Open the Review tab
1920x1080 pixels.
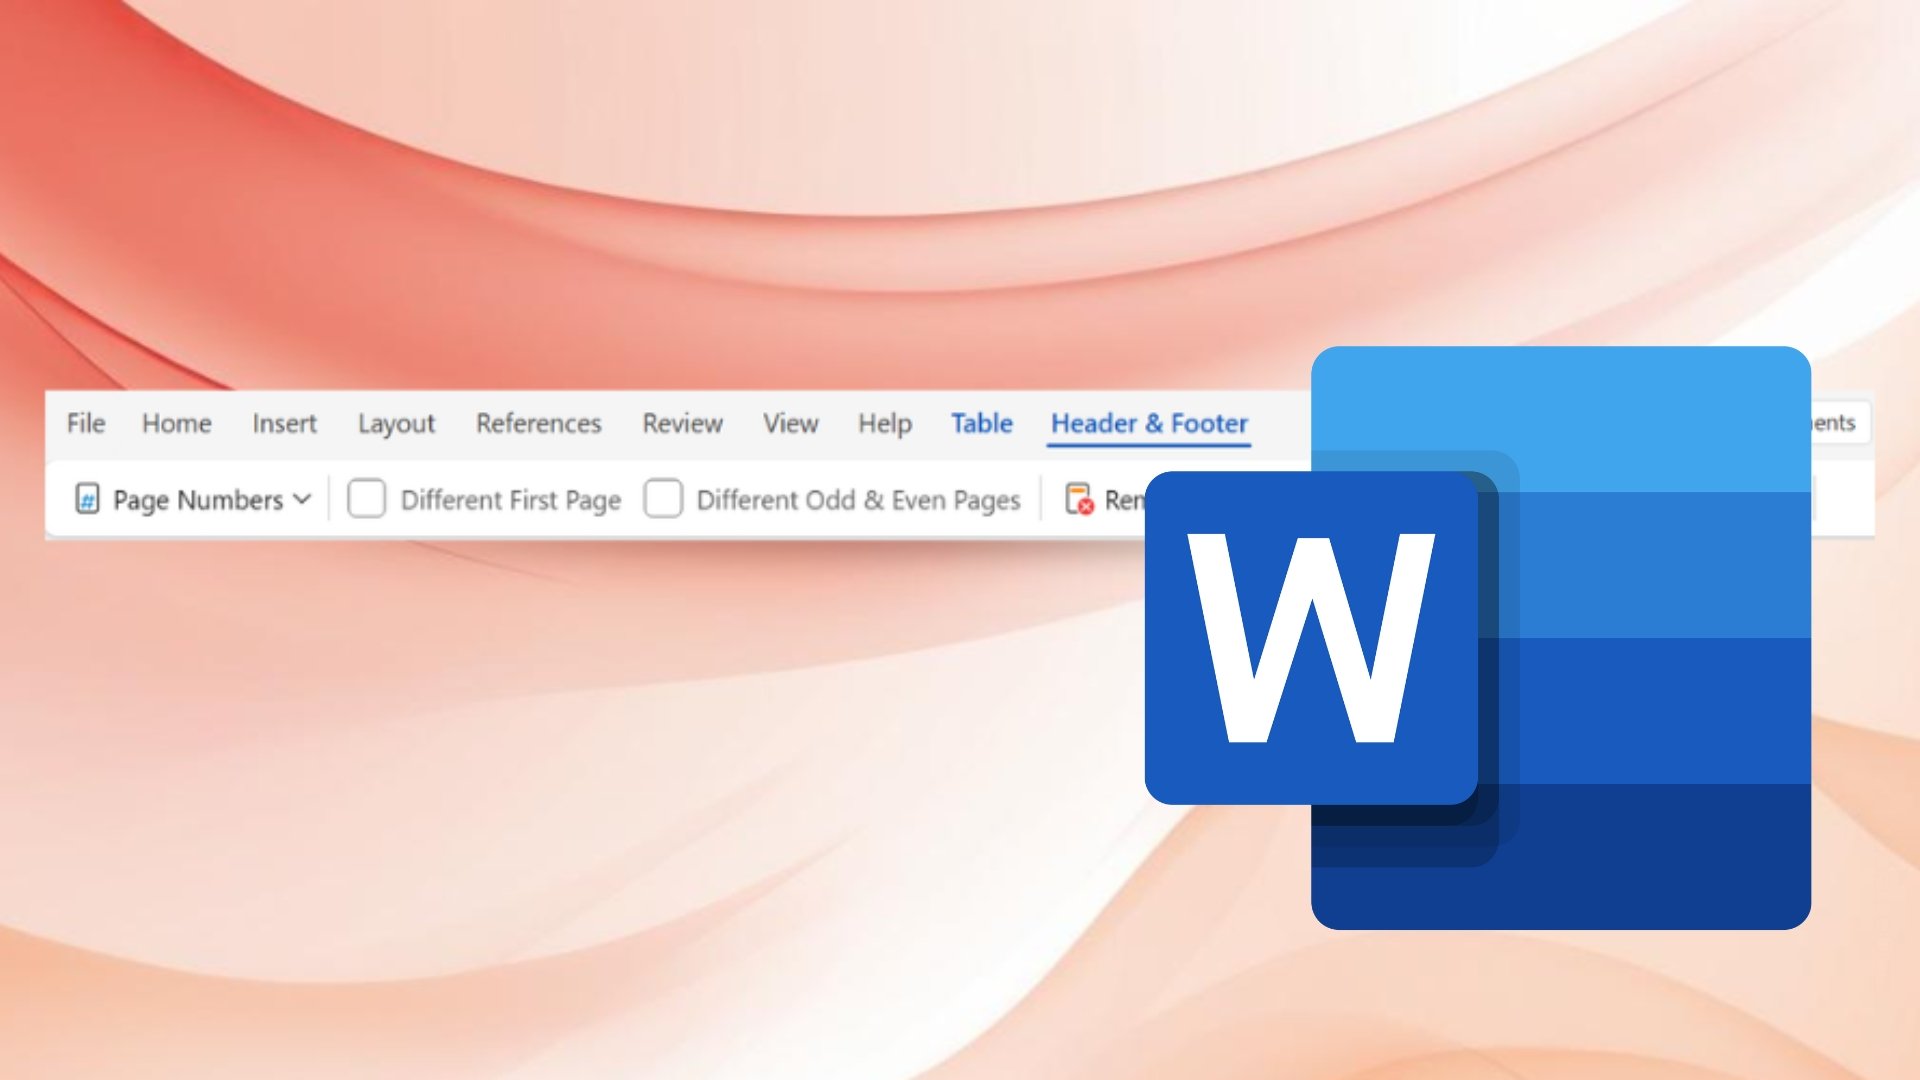(x=682, y=423)
